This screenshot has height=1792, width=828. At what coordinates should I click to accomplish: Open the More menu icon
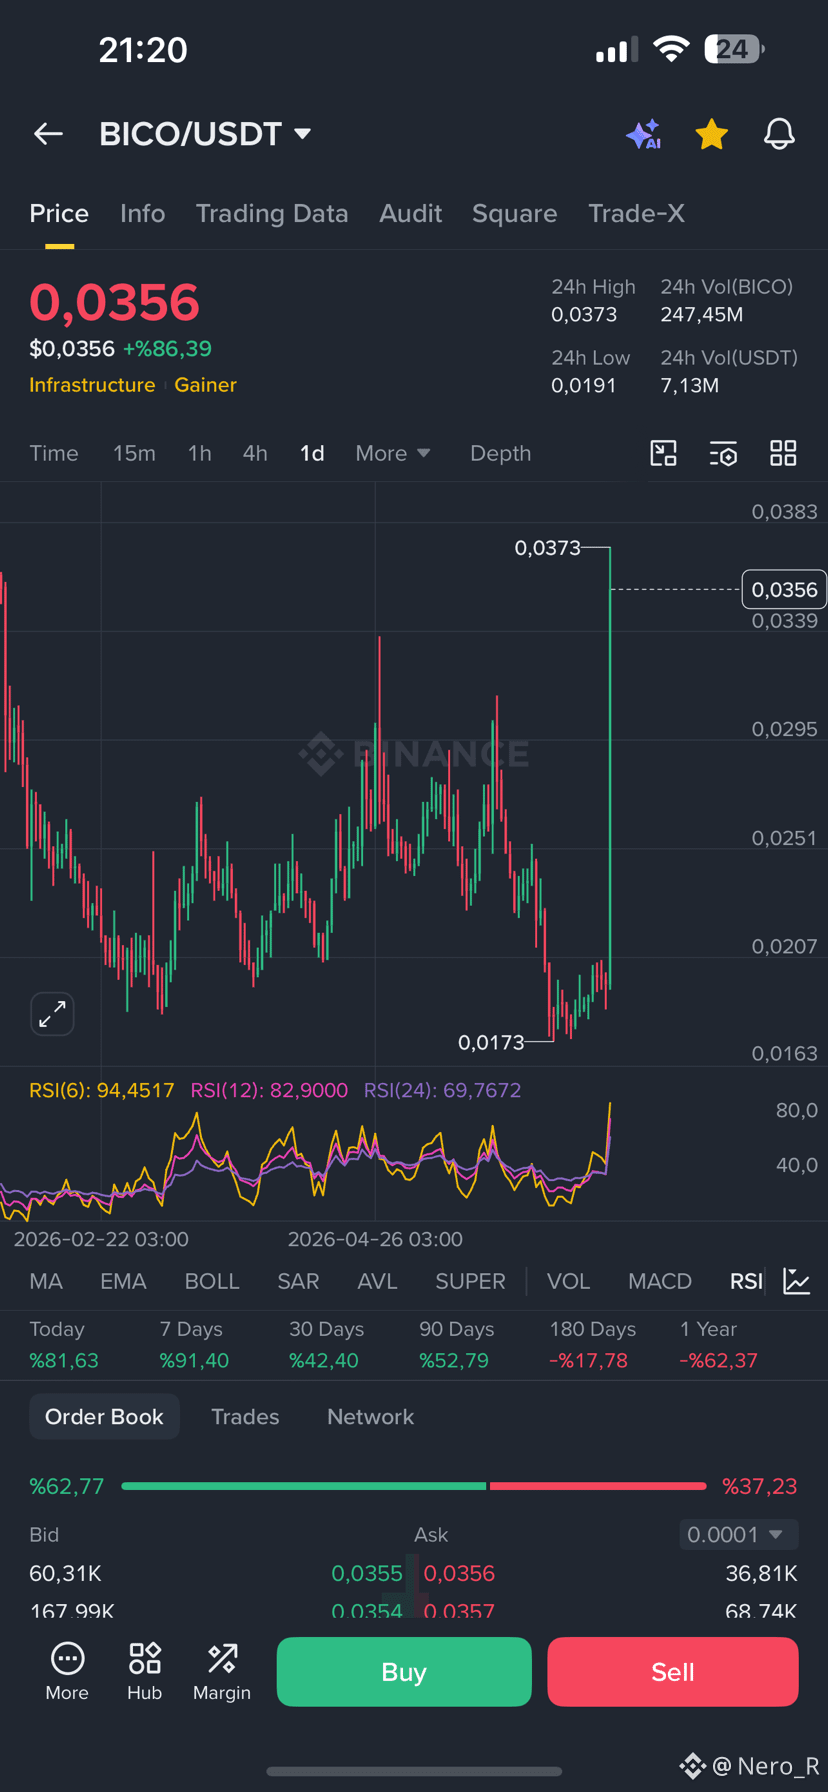pyautogui.click(x=67, y=1671)
